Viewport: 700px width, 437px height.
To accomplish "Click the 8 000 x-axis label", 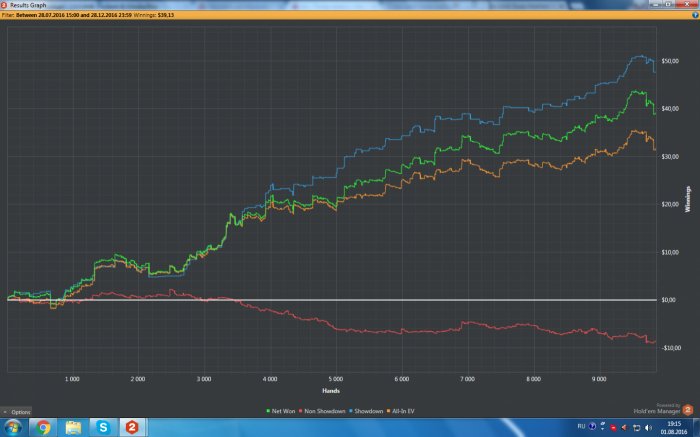I will pos(533,379).
